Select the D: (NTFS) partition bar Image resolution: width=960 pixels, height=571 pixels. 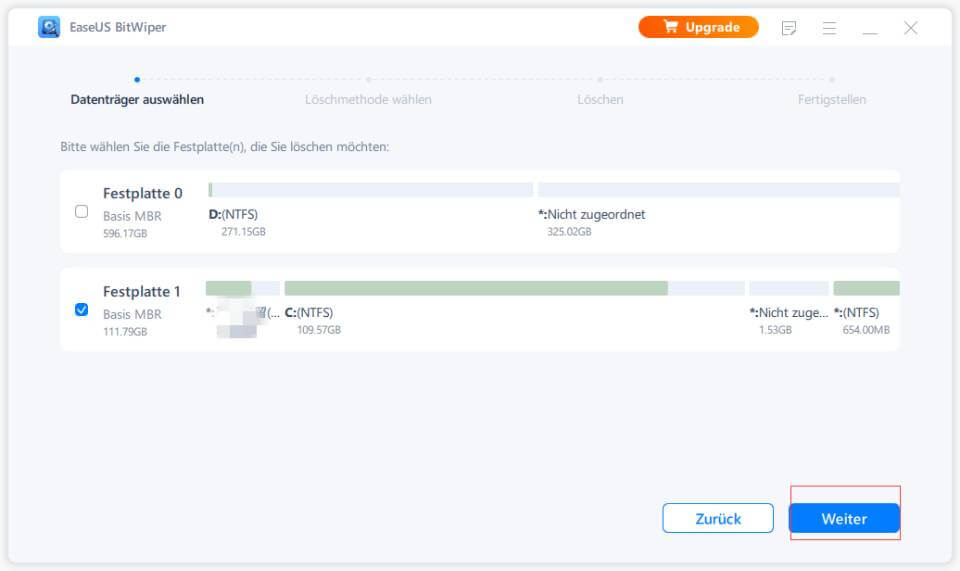click(x=370, y=190)
